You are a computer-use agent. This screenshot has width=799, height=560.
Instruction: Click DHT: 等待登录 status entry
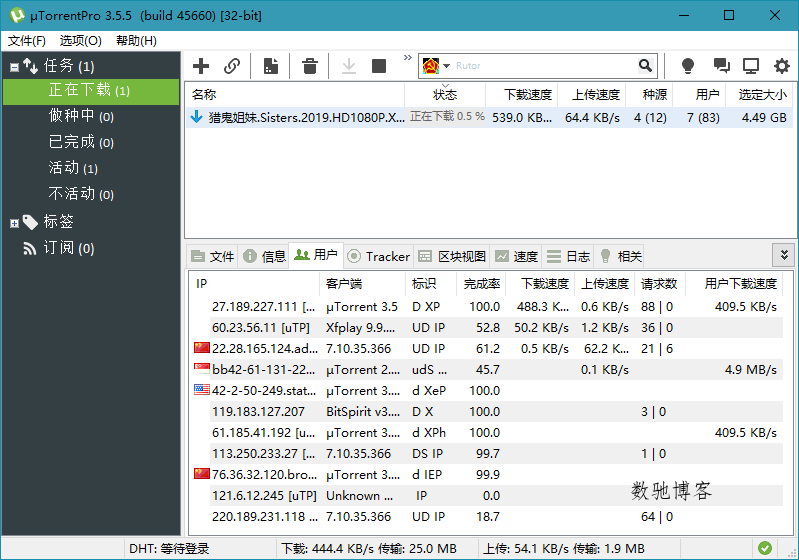pyautogui.click(x=169, y=549)
